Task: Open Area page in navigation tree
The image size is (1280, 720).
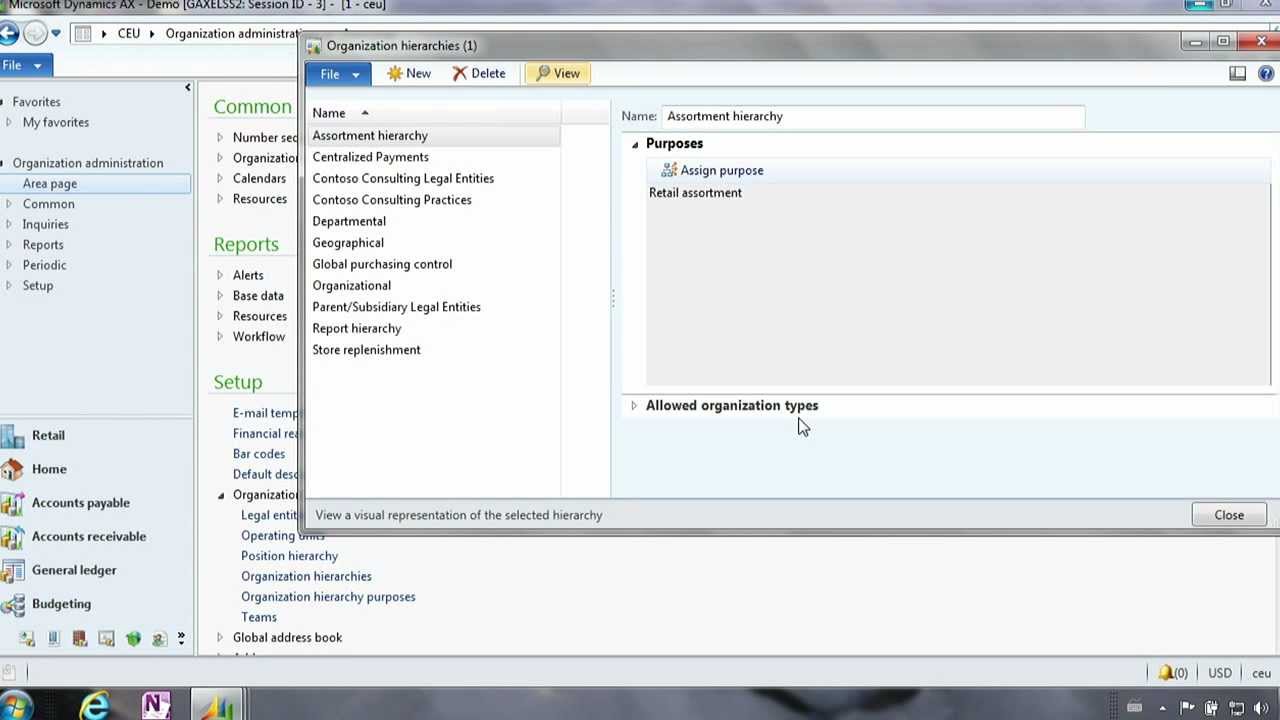Action: point(50,183)
